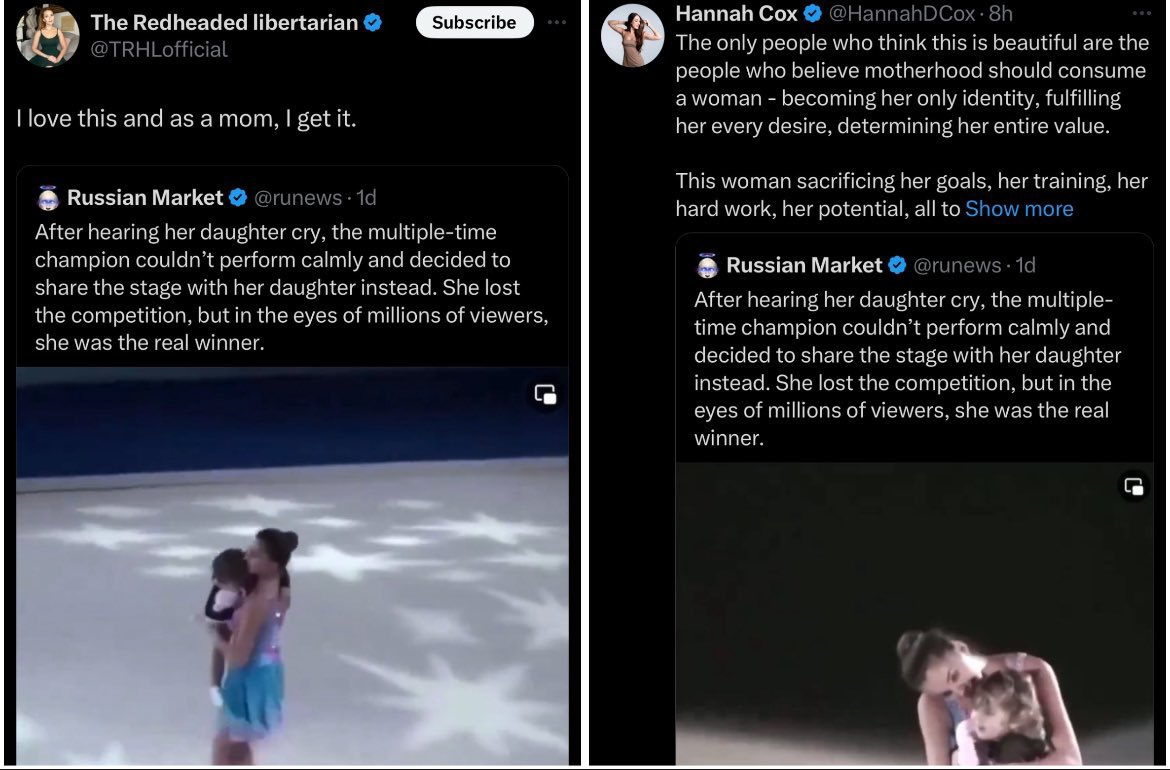Click the 8h timestamp on Hannah's post
Image resolution: width=1170 pixels, height=770 pixels.
click(1001, 13)
